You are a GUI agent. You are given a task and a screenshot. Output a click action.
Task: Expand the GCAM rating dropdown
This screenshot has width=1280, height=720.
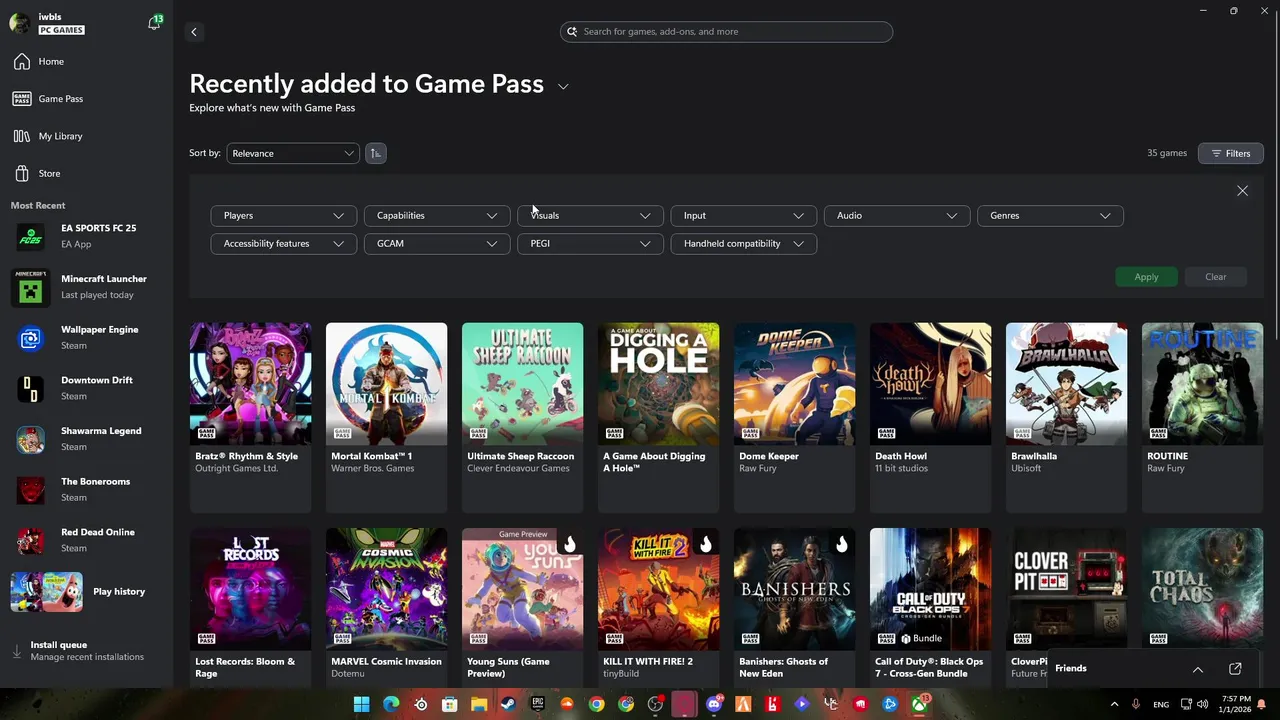click(436, 244)
